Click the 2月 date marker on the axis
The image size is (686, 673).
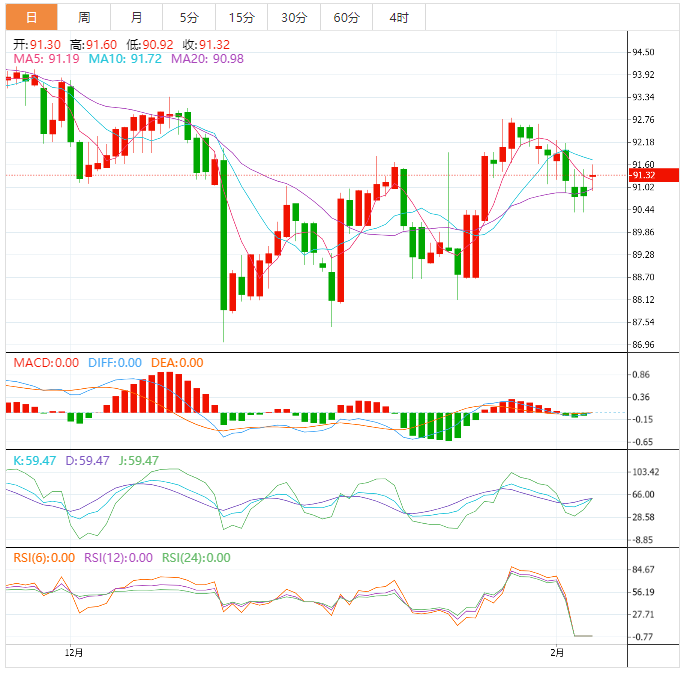[556, 653]
